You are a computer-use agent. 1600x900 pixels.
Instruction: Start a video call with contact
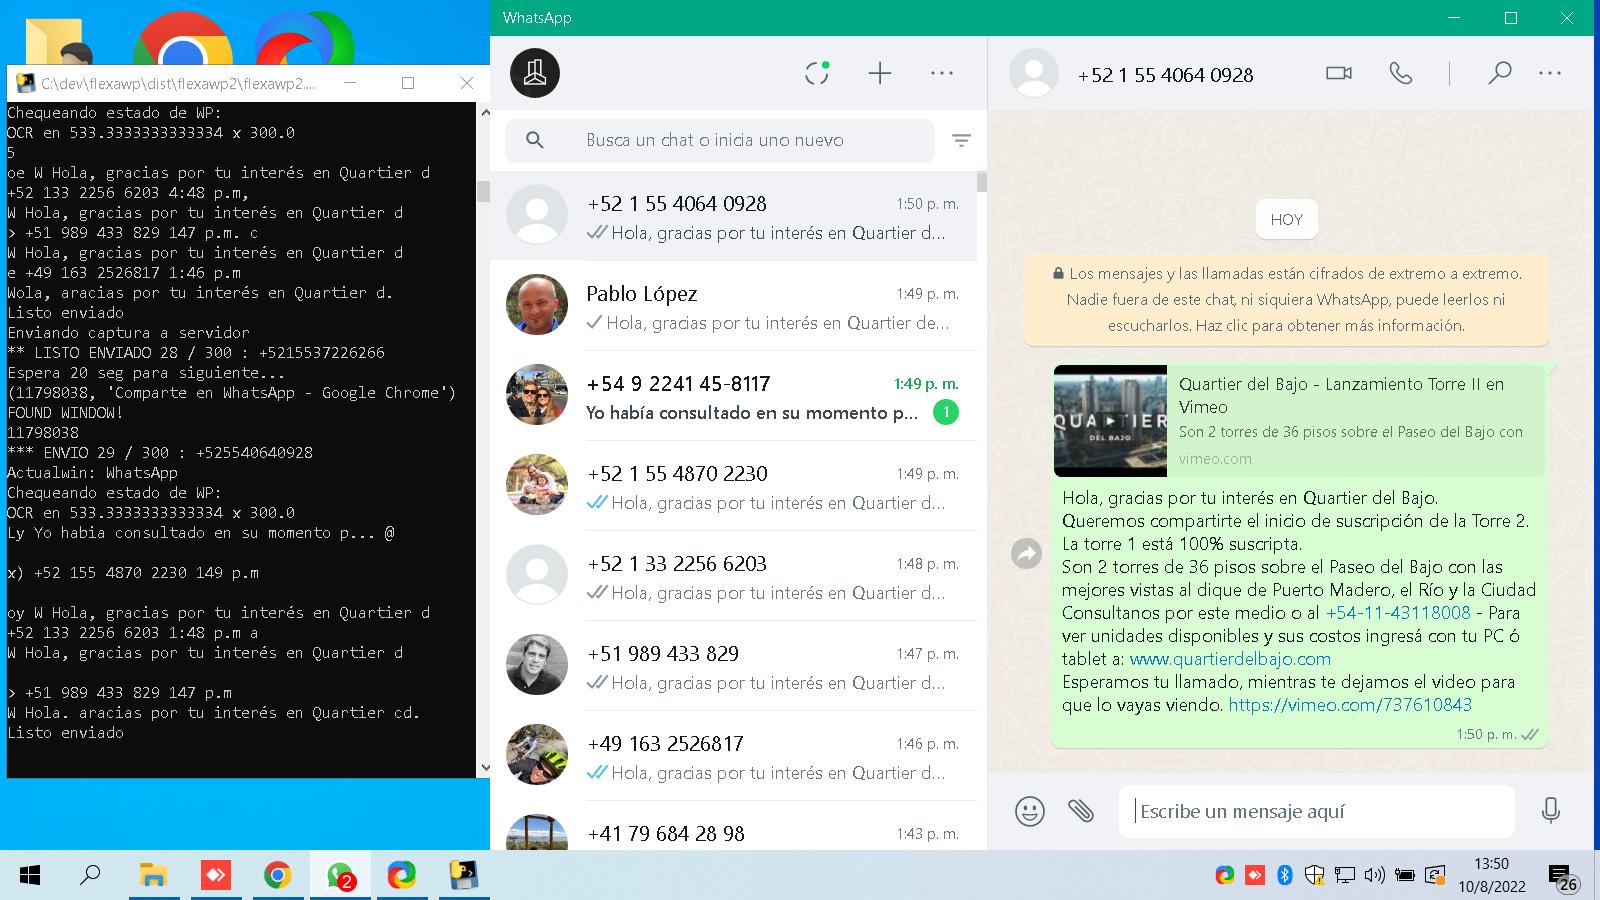[x=1339, y=73]
